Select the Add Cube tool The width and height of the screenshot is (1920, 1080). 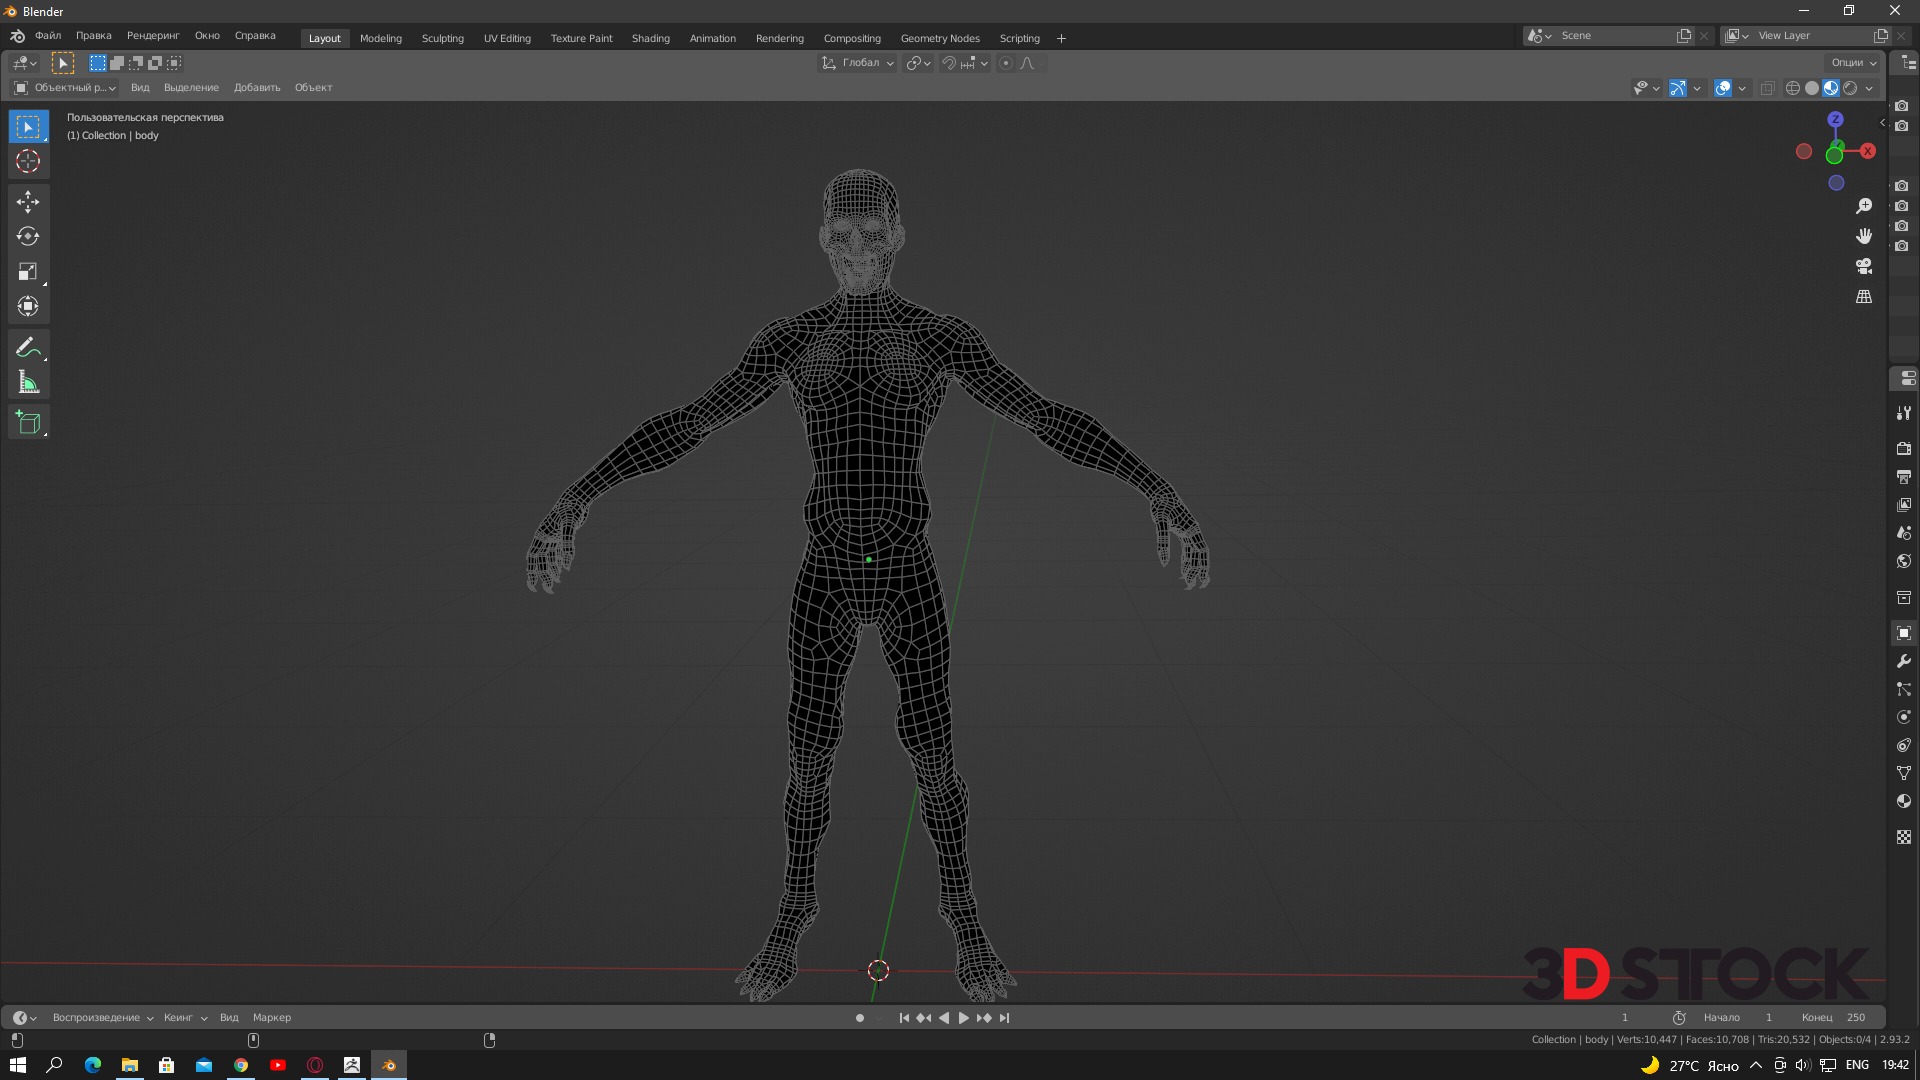pyautogui.click(x=28, y=422)
